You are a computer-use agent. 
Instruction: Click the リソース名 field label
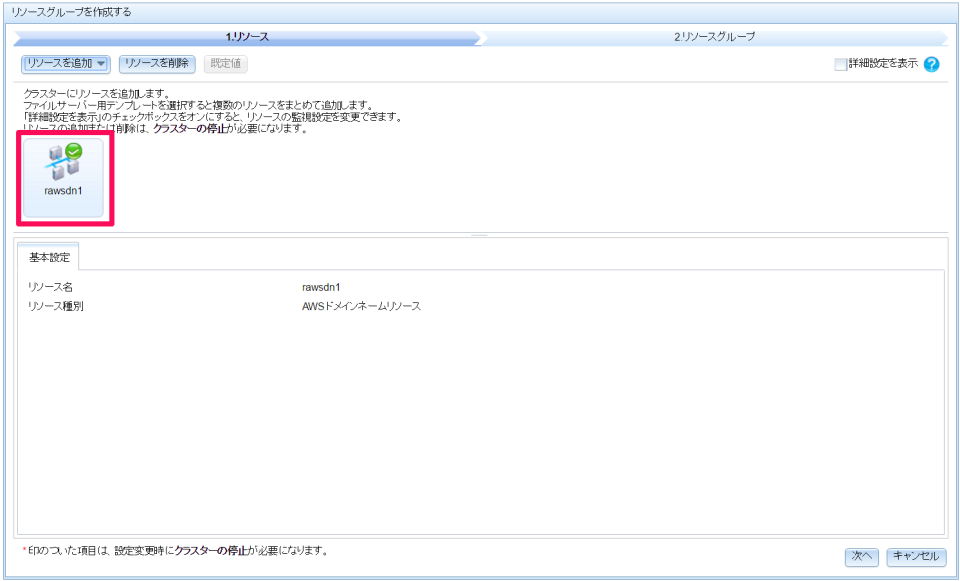pyautogui.click(x=49, y=287)
